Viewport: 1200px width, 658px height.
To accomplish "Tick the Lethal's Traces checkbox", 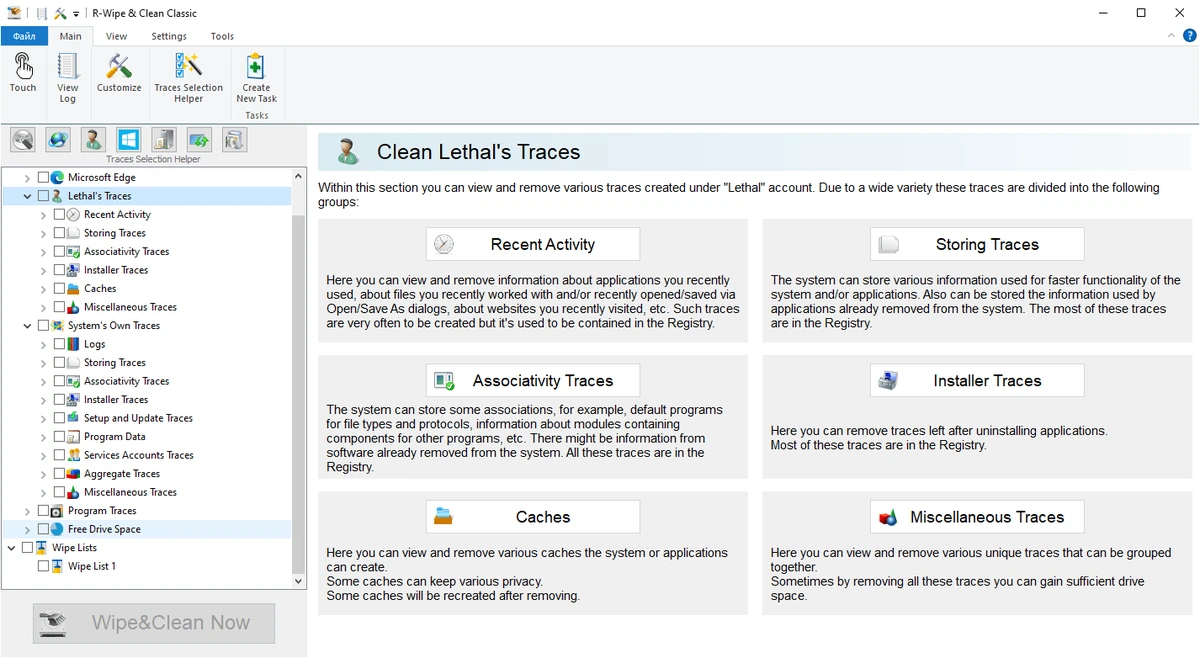I will [43, 196].
